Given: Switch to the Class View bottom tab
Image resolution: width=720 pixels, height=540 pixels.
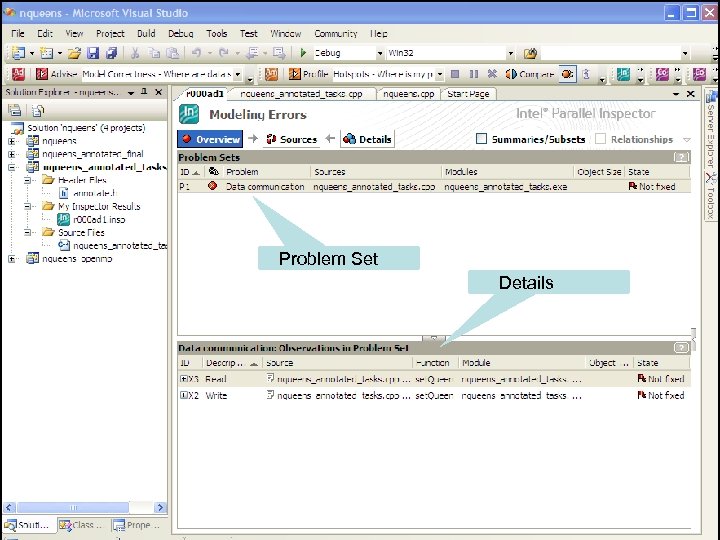Looking at the screenshot, I should [83, 524].
